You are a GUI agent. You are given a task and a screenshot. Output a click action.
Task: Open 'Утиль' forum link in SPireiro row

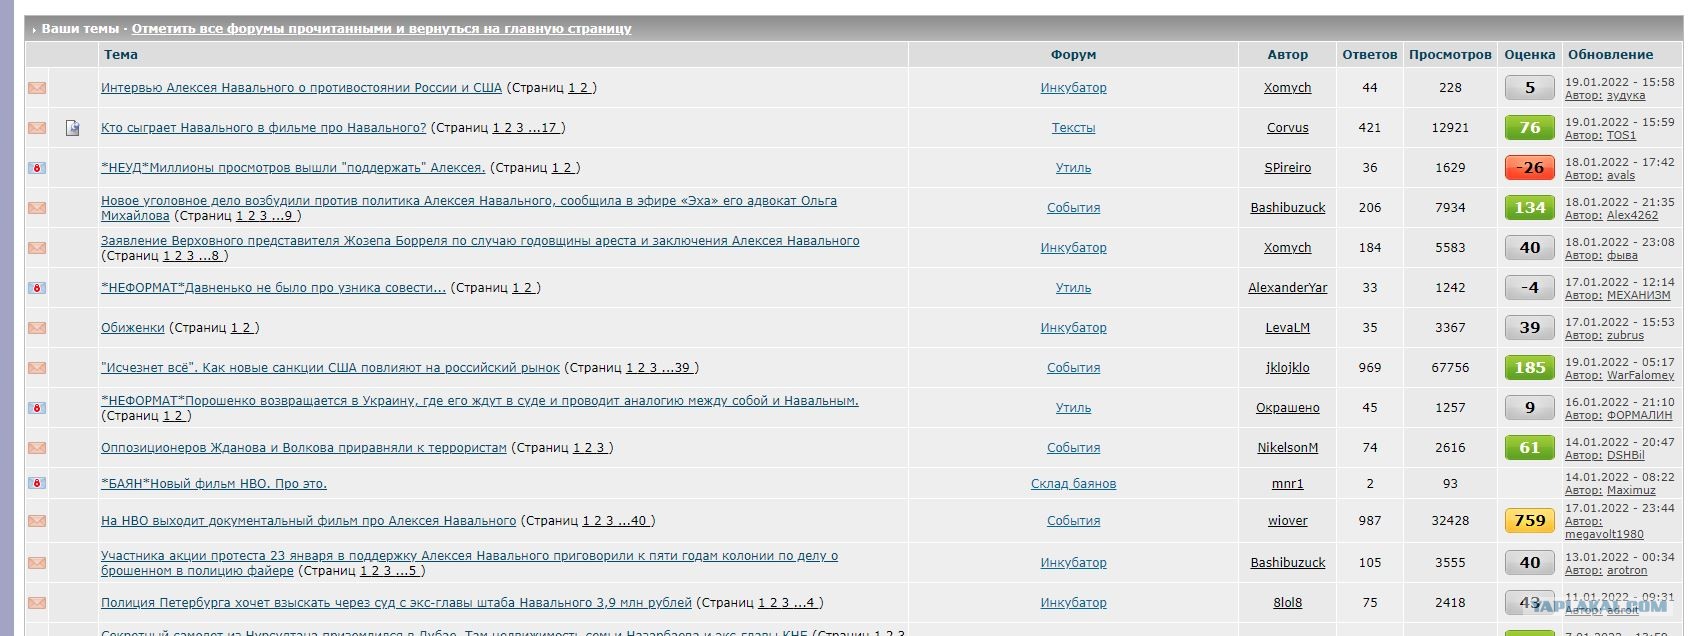1073,168
